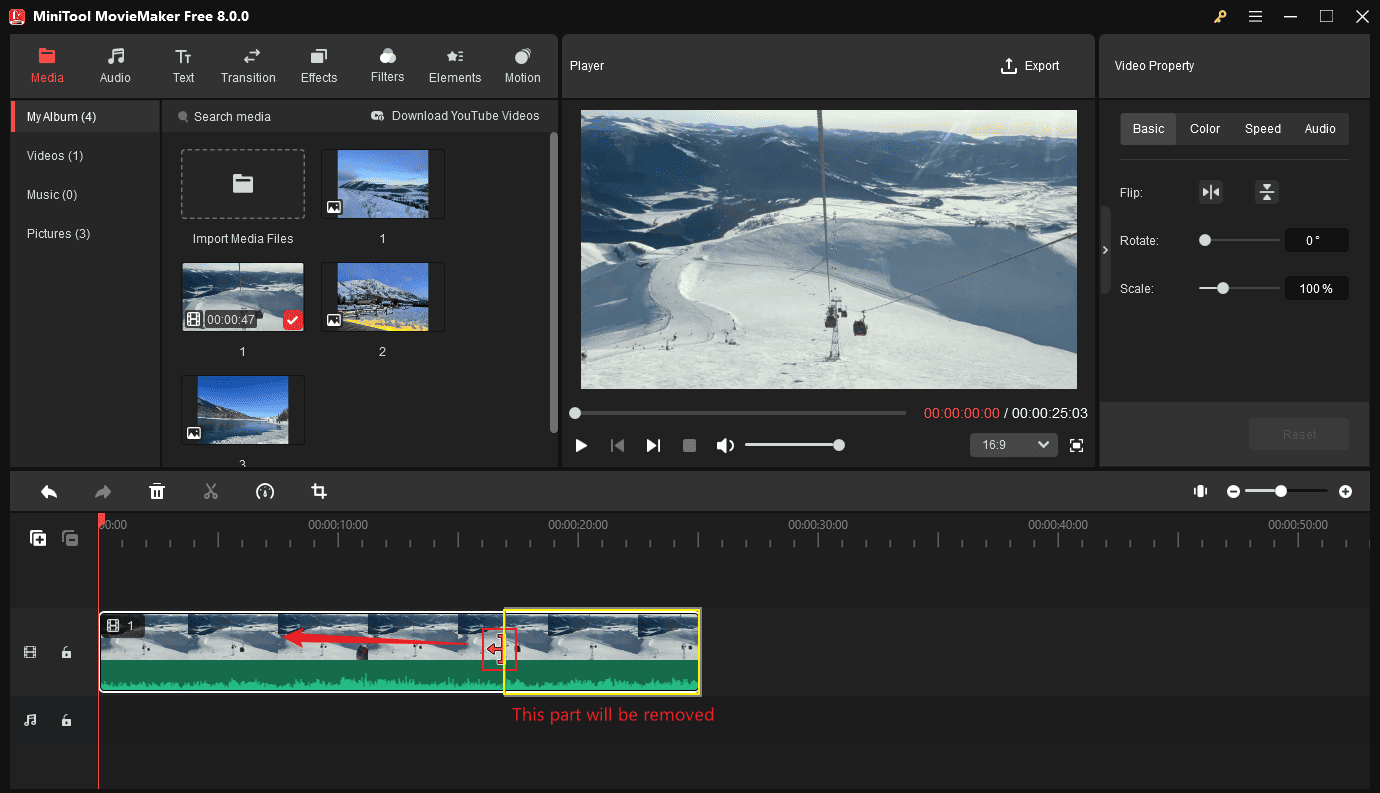
Task: Go to the next frame
Action: click(653, 445)
